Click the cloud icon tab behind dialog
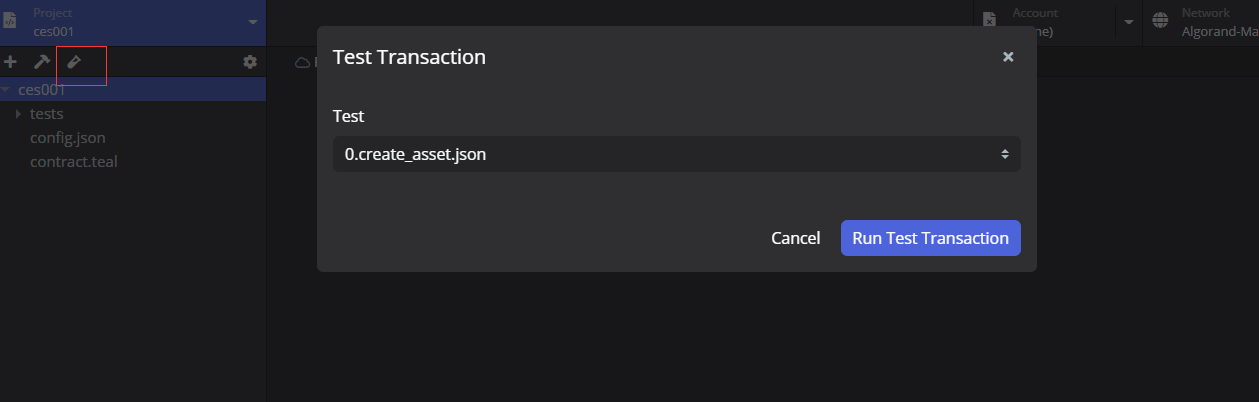 (x=301, y=62)
